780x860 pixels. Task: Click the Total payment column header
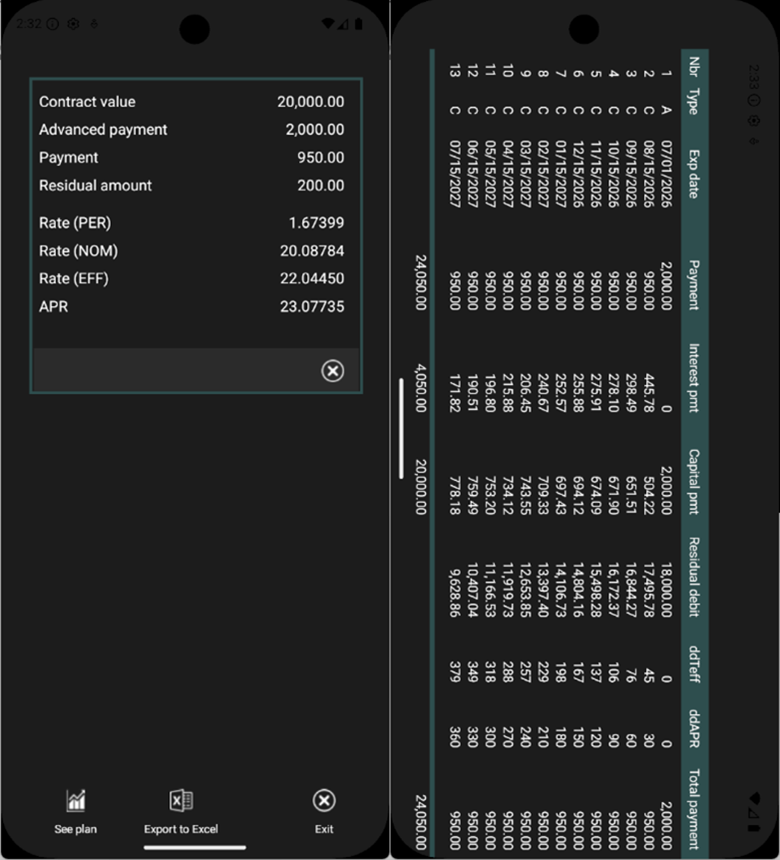pyautogui.click(x=694, y=810)
